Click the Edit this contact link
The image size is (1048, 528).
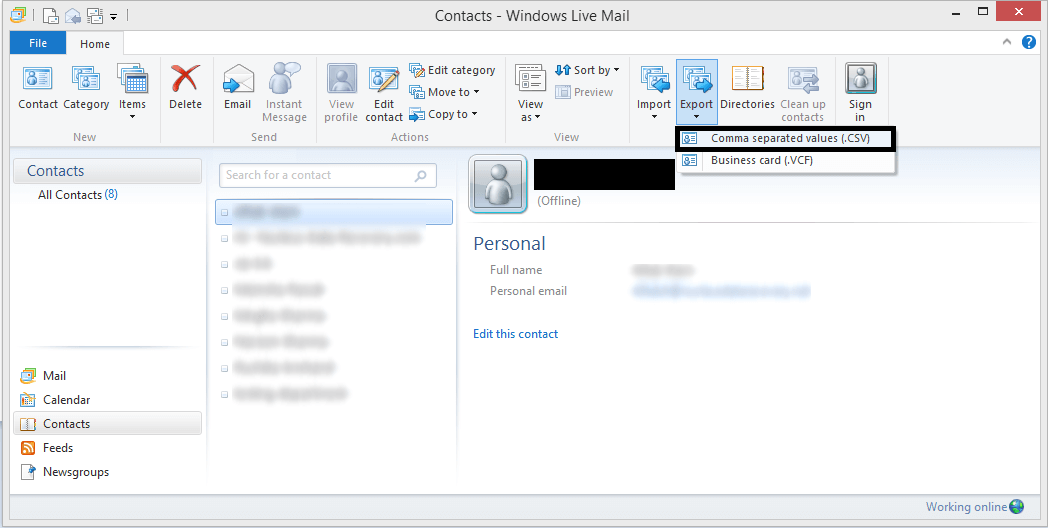515,334
